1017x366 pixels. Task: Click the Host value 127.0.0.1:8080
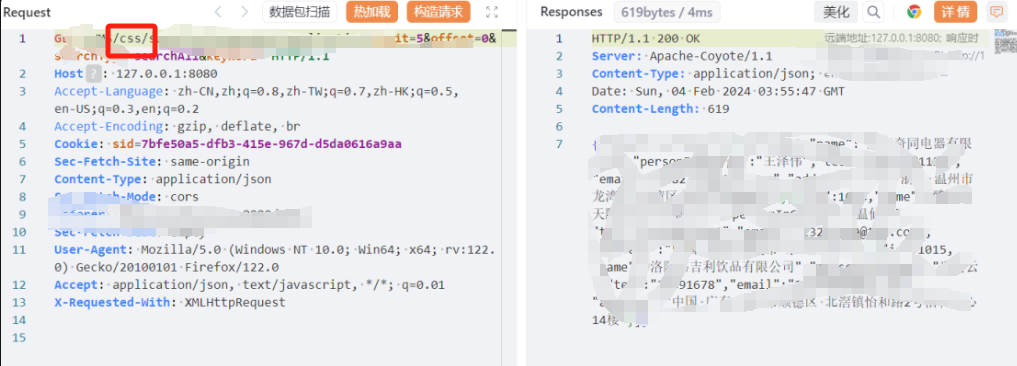coord(167,74)
